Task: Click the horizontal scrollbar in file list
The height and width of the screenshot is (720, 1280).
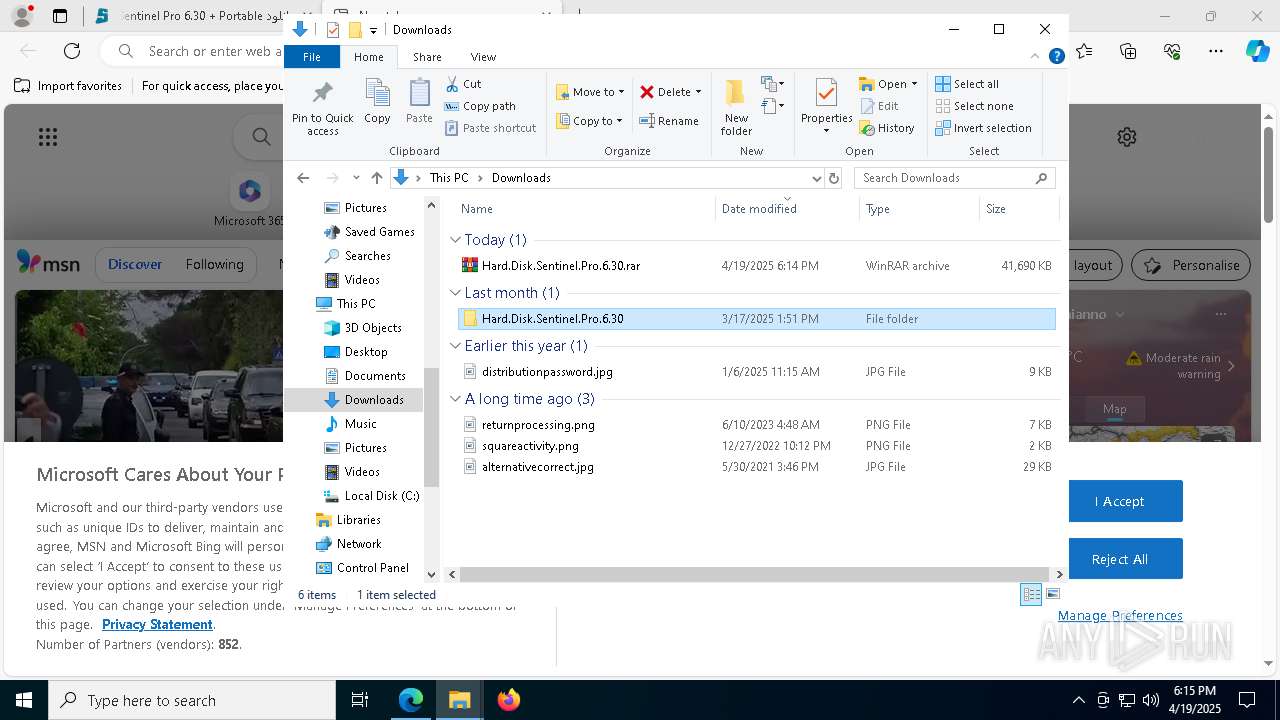Action: pyautogui.click(x=754, y=575)
